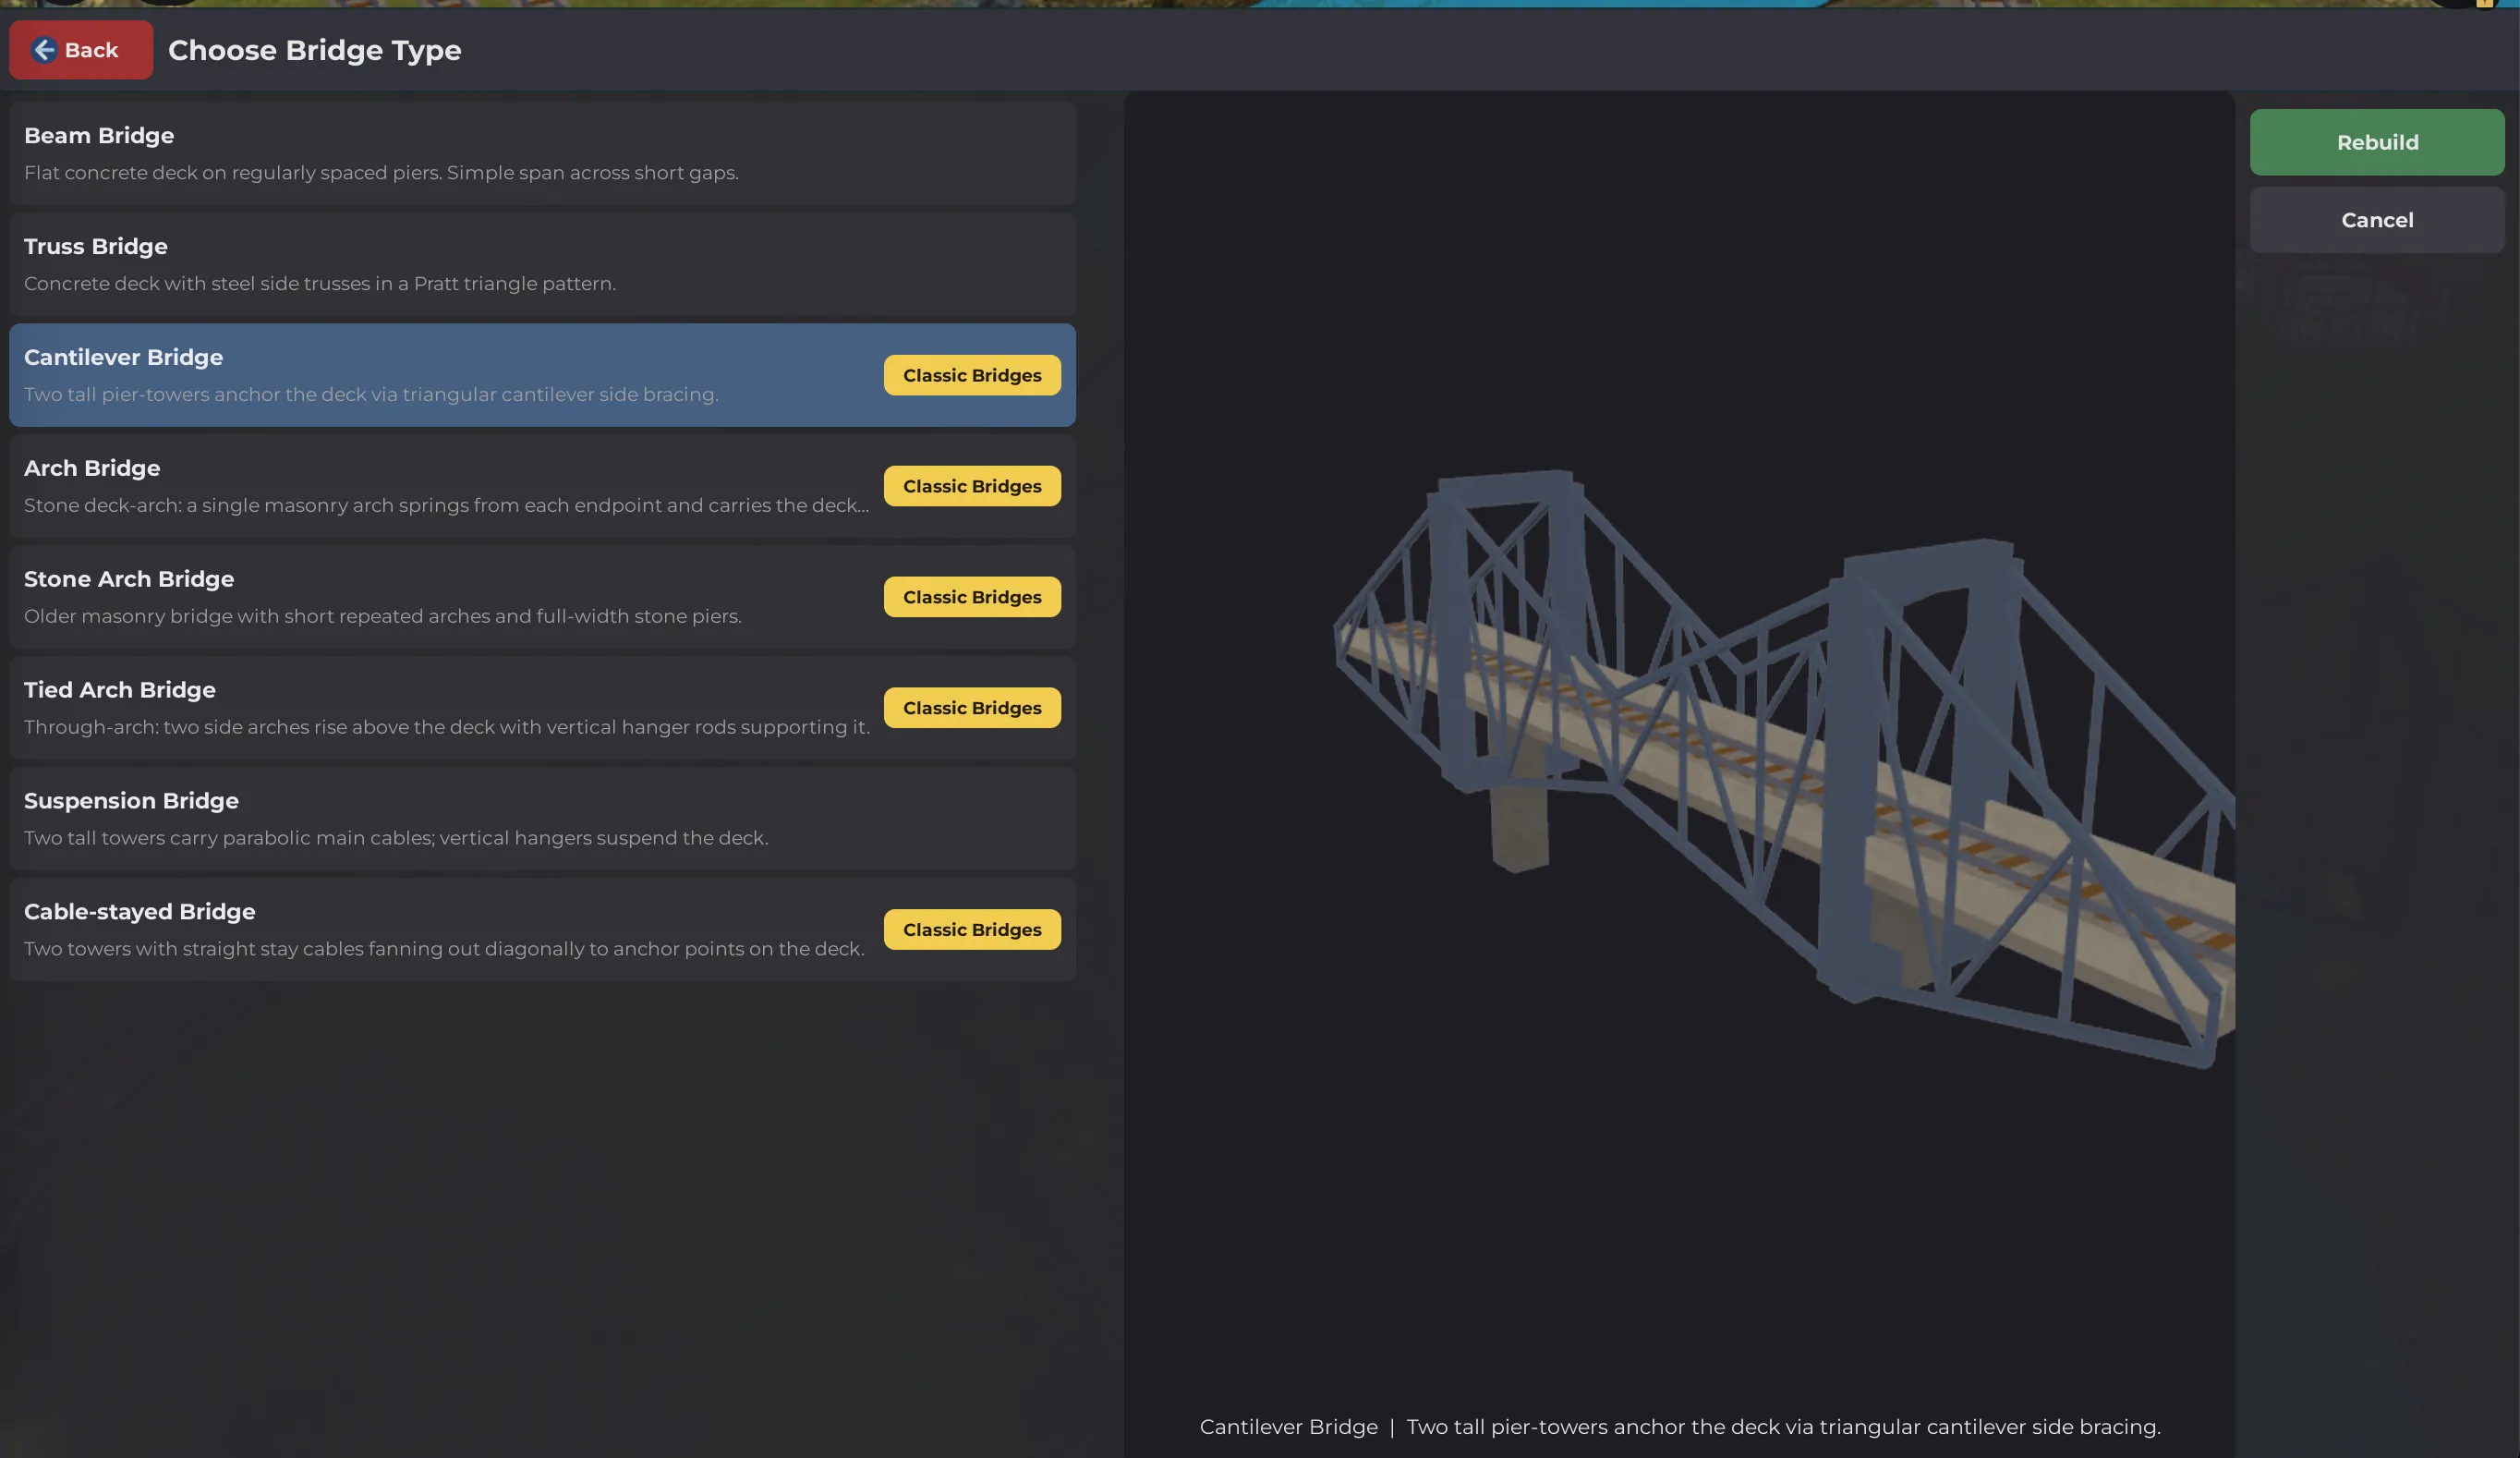Choose Tied Arch Bridge title

(x=120, y=690)
